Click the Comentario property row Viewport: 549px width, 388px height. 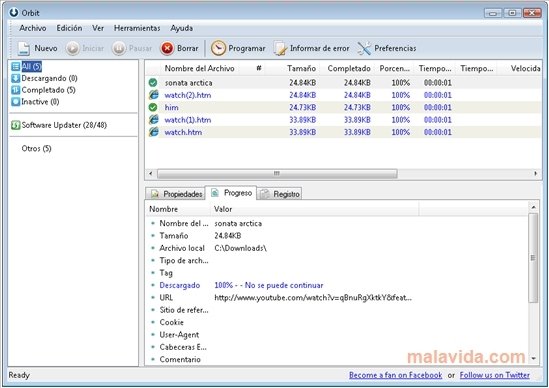click(180, 359)
